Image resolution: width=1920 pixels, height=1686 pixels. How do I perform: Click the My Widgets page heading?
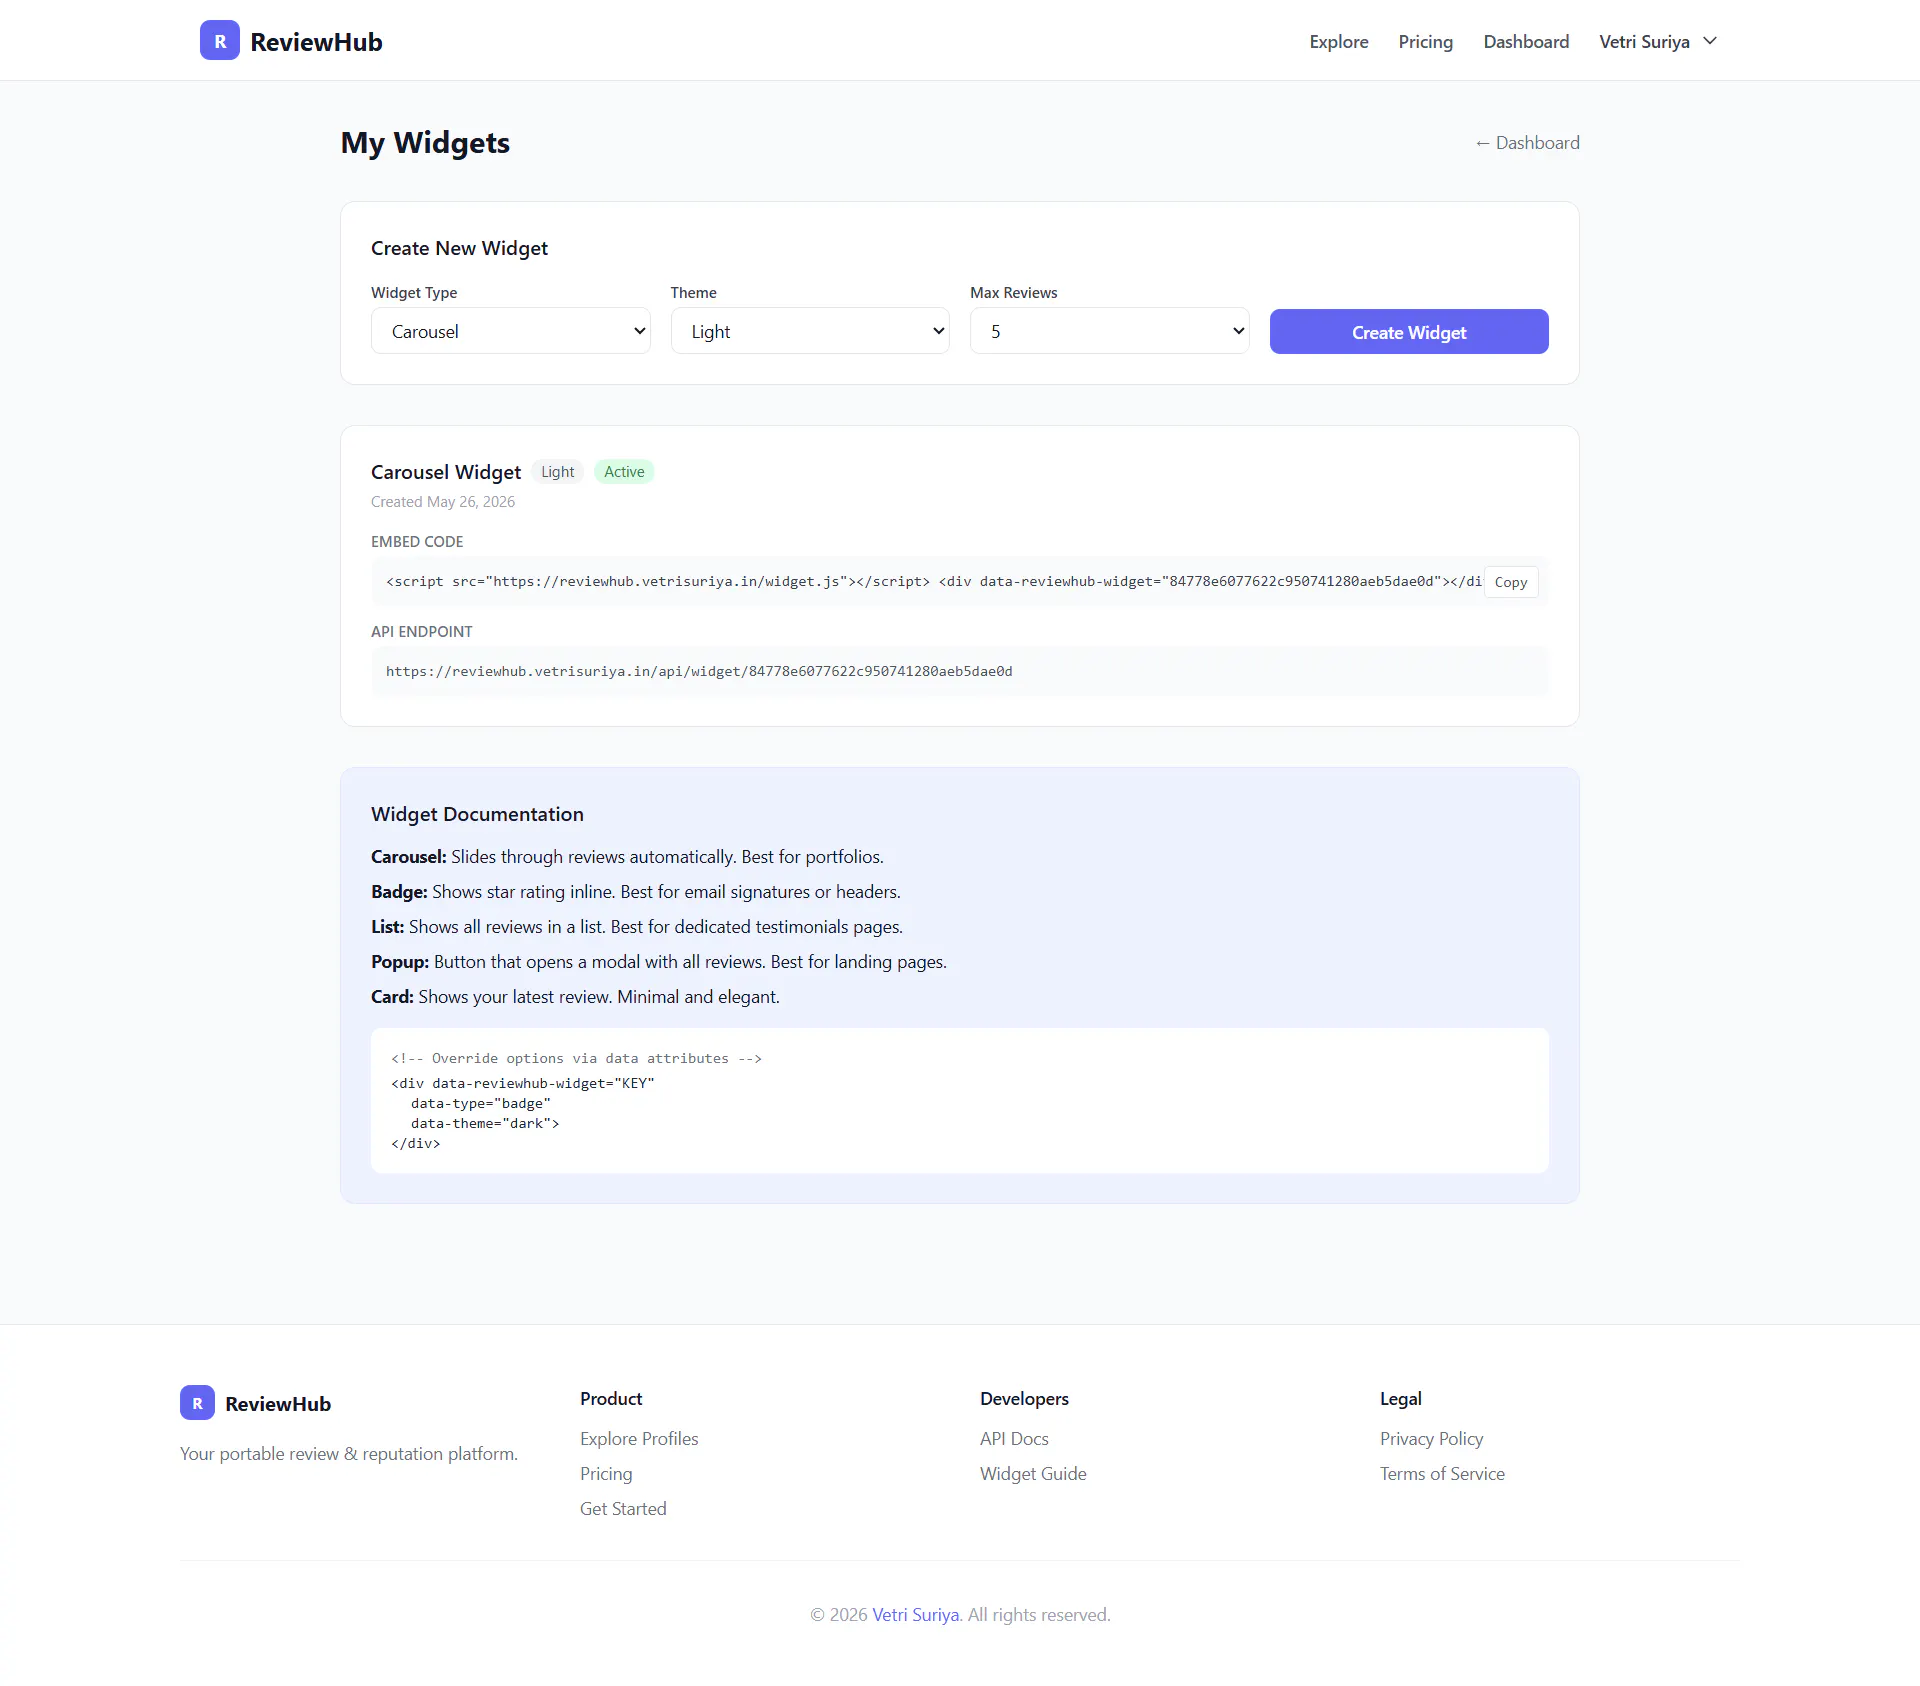coord(425,143)
